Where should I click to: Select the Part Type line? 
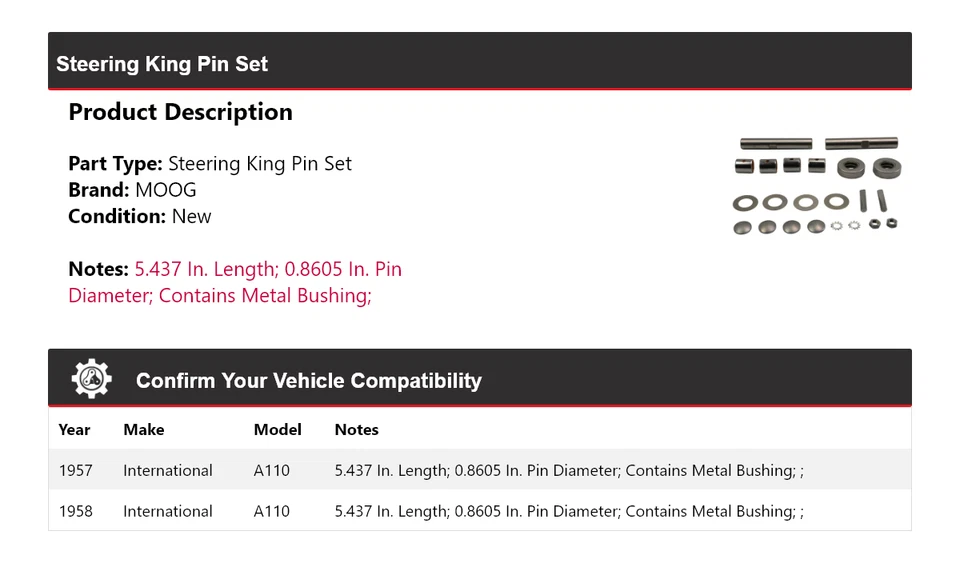click(210, 164)
